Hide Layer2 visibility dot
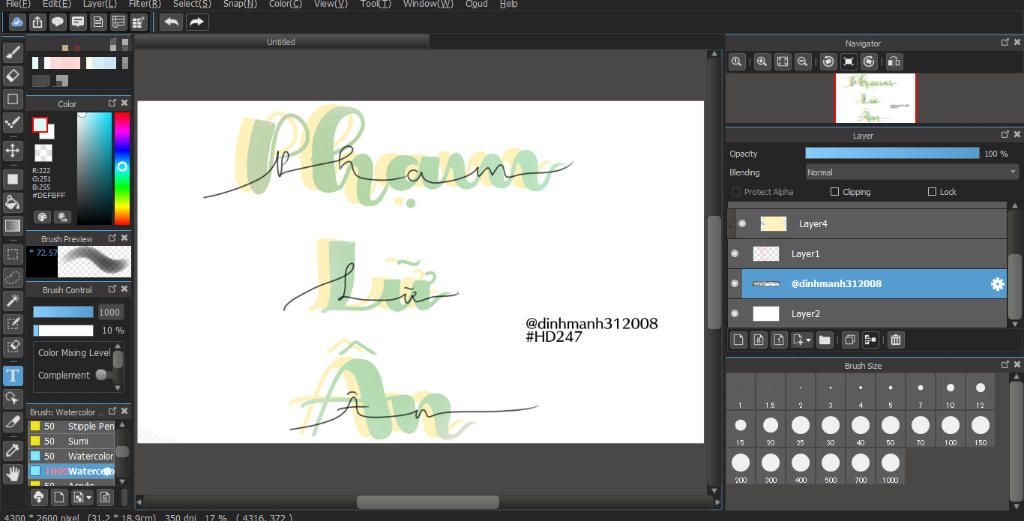The image size is (1024, 521). 735,313
